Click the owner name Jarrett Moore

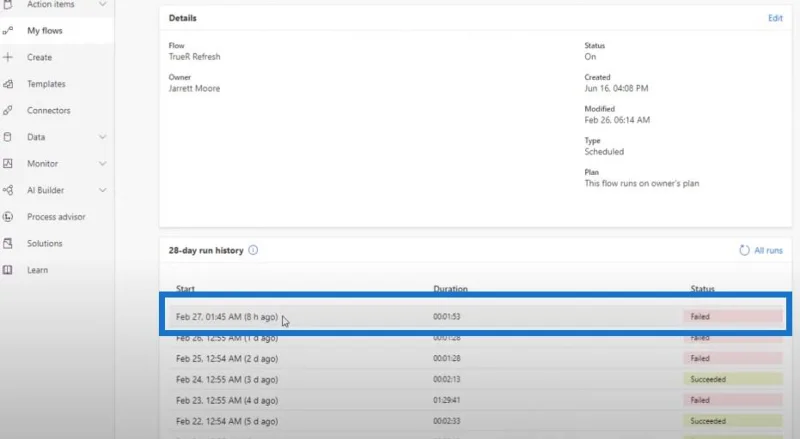(194, 88)
